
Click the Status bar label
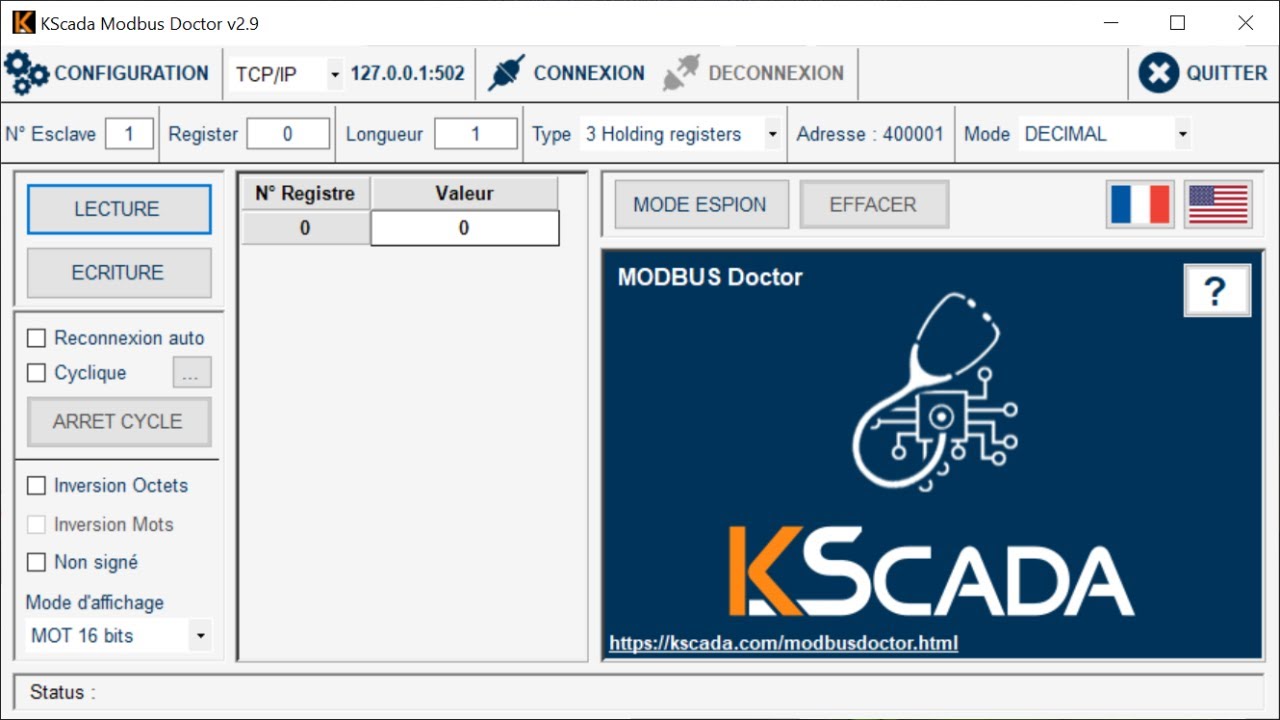(62, 692)
